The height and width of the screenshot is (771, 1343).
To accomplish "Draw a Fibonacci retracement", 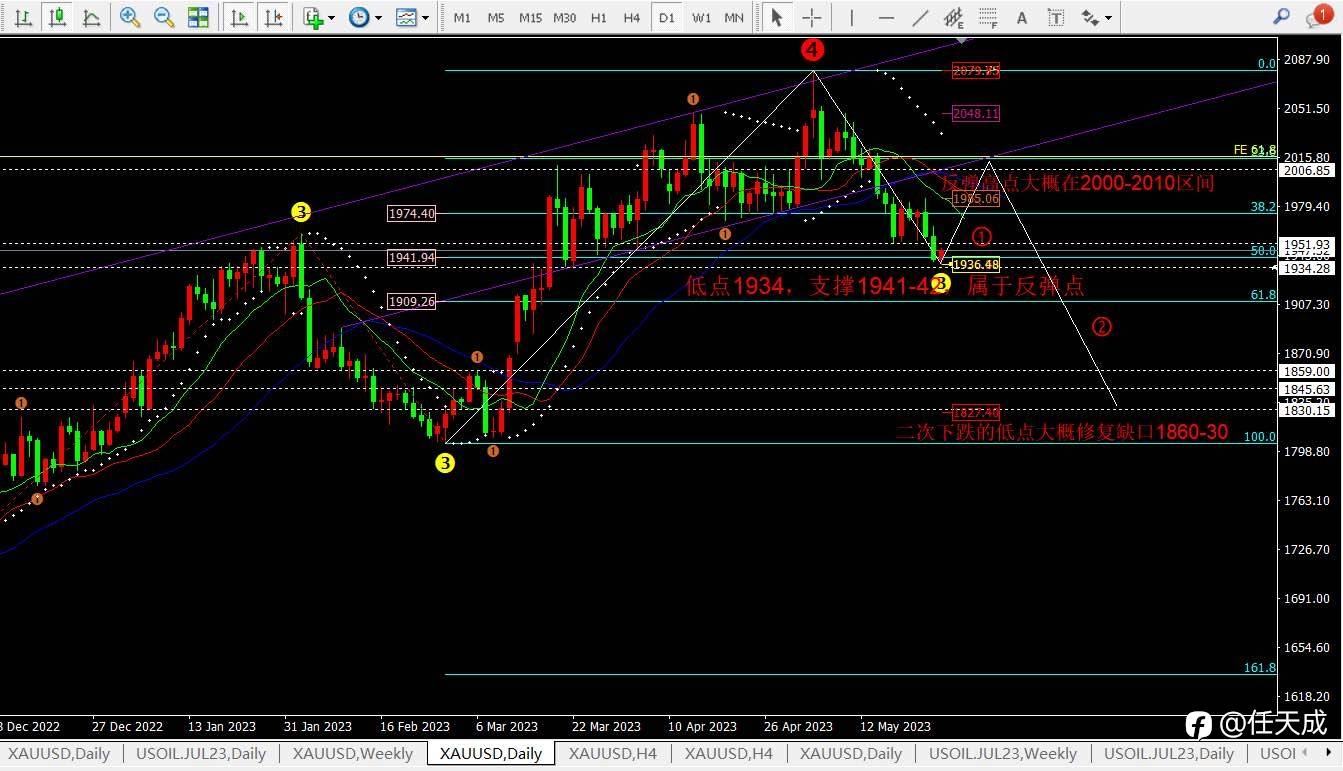I will click(988, 17).
